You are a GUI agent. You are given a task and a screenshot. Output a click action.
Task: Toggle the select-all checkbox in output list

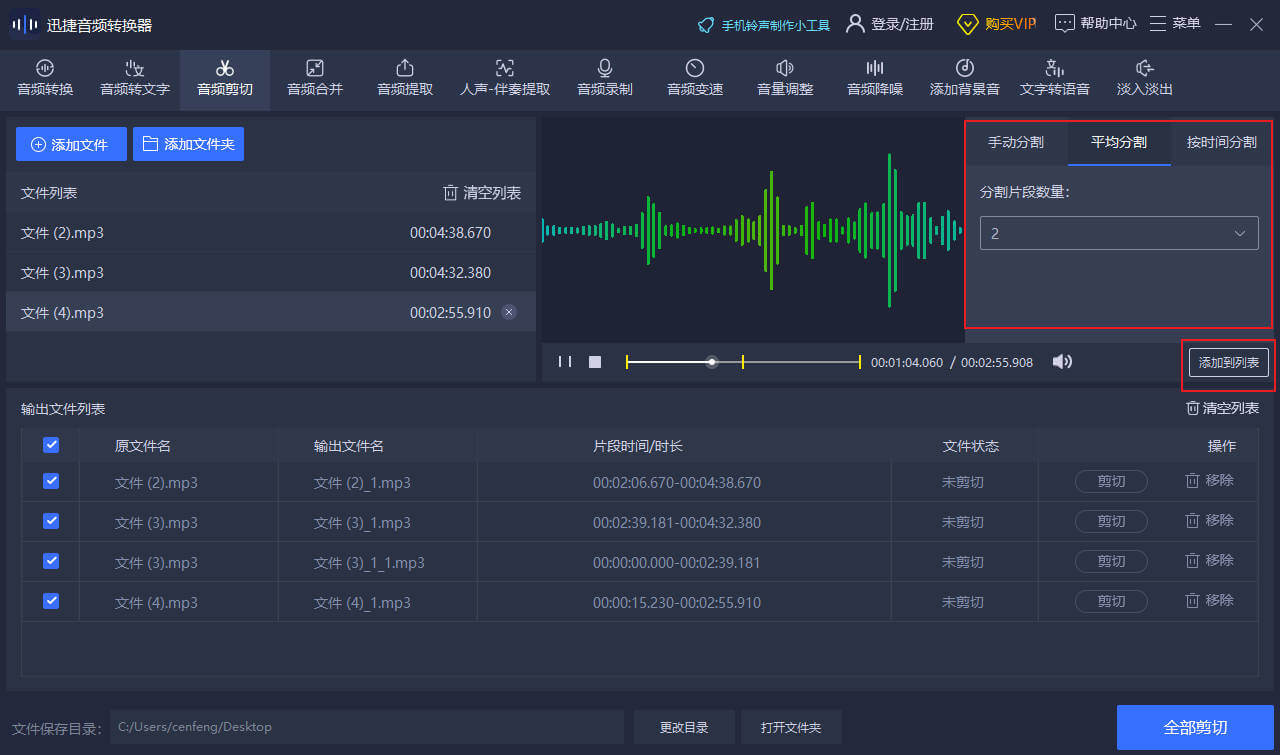pos(50,445)
